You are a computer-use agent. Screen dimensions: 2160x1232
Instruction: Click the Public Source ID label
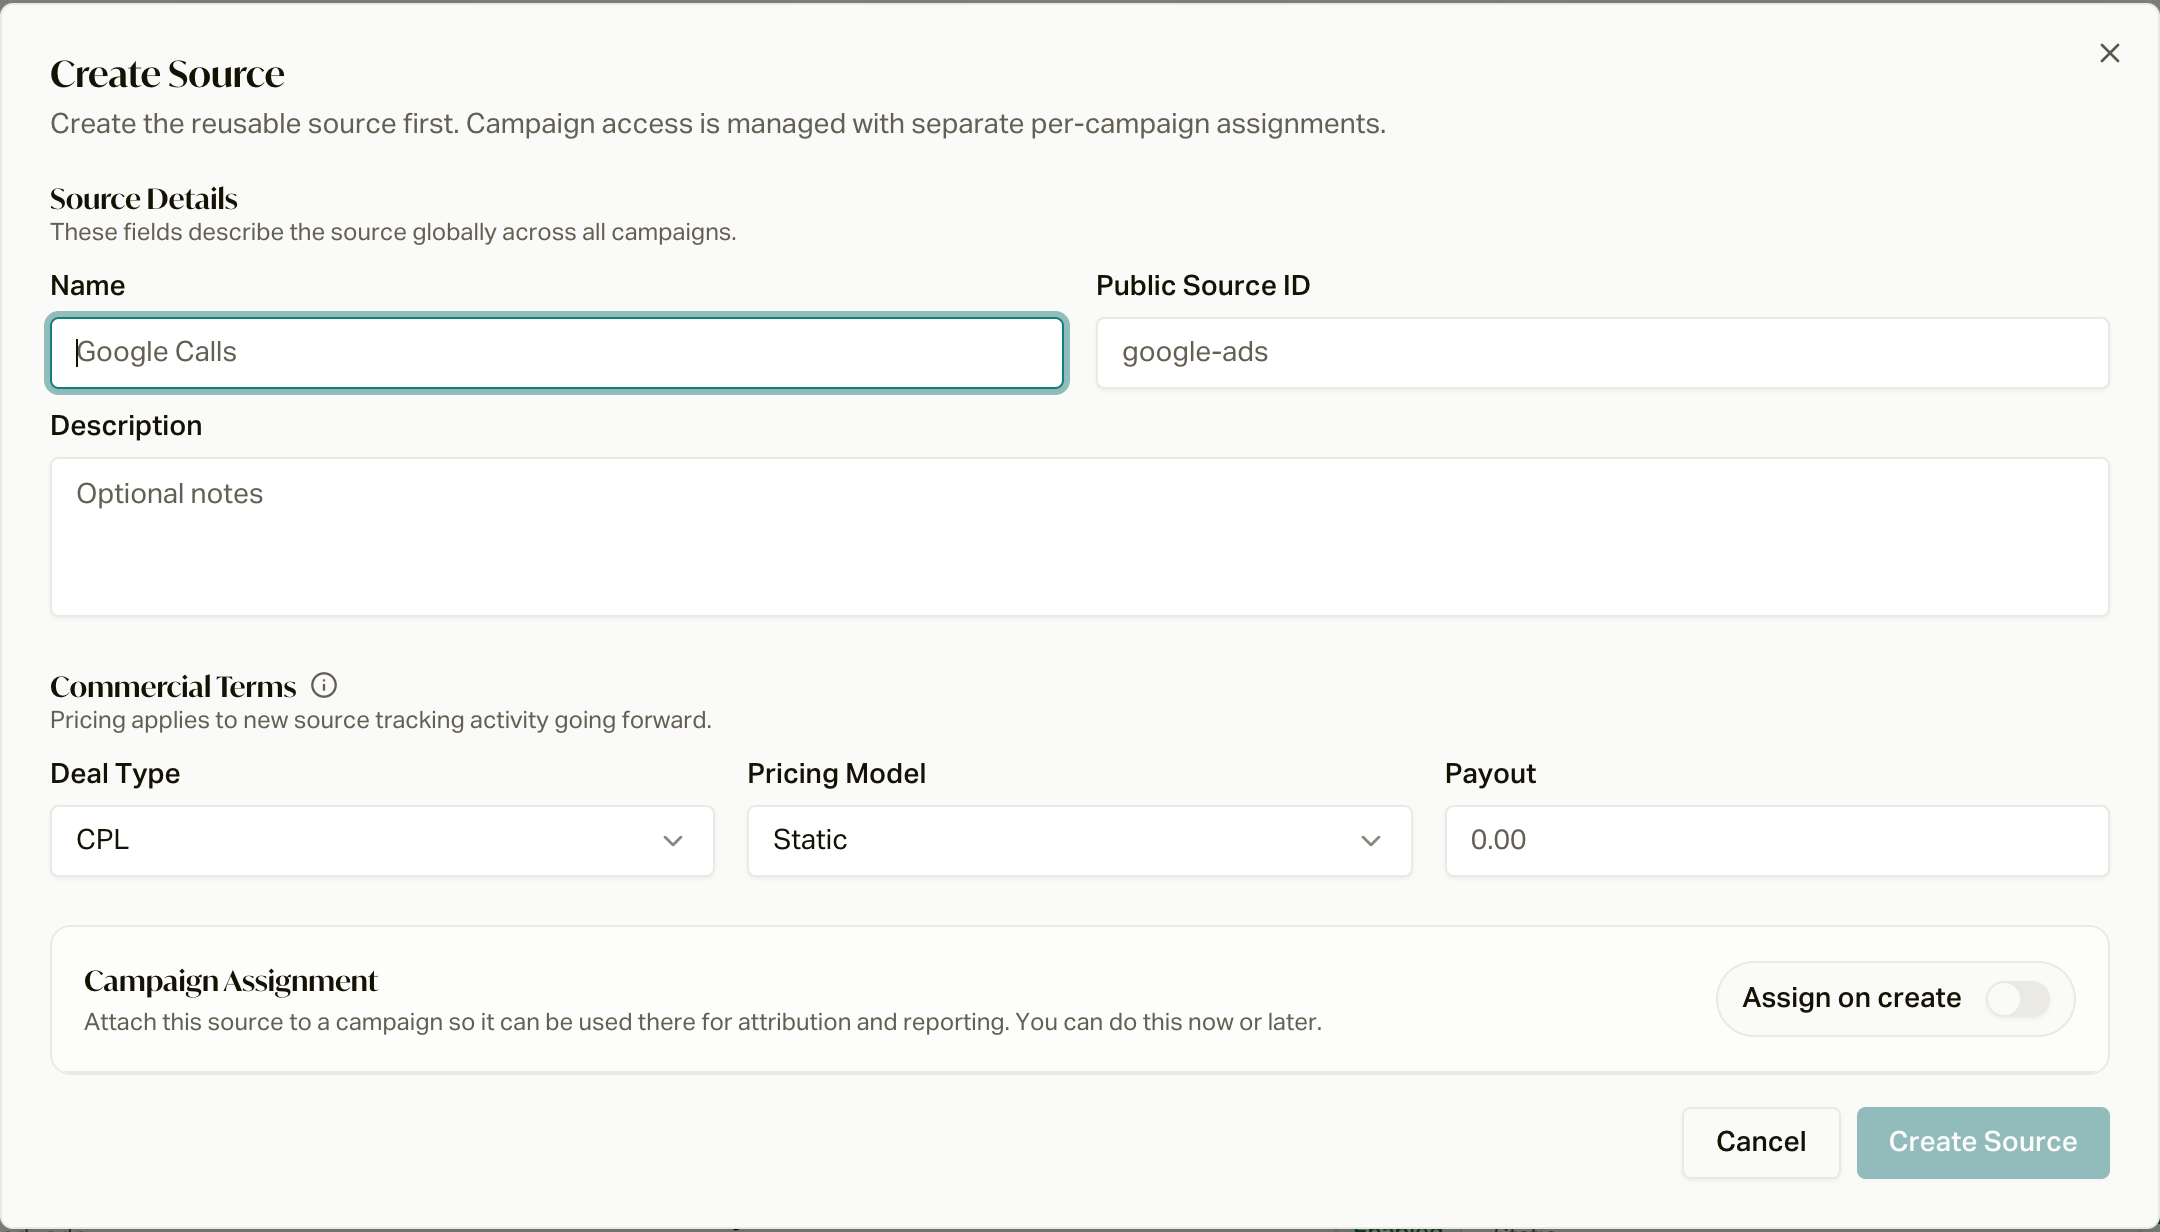coord(1203,286)
